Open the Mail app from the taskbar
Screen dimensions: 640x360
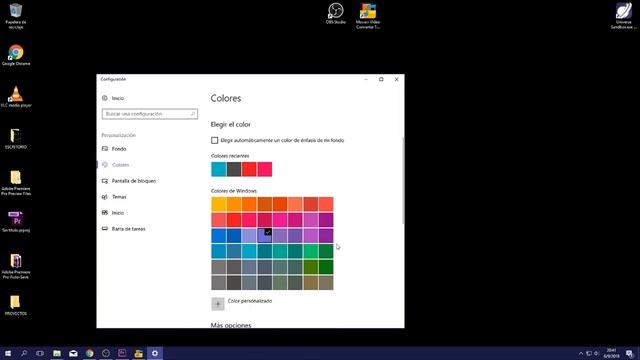tap(73, 353)
